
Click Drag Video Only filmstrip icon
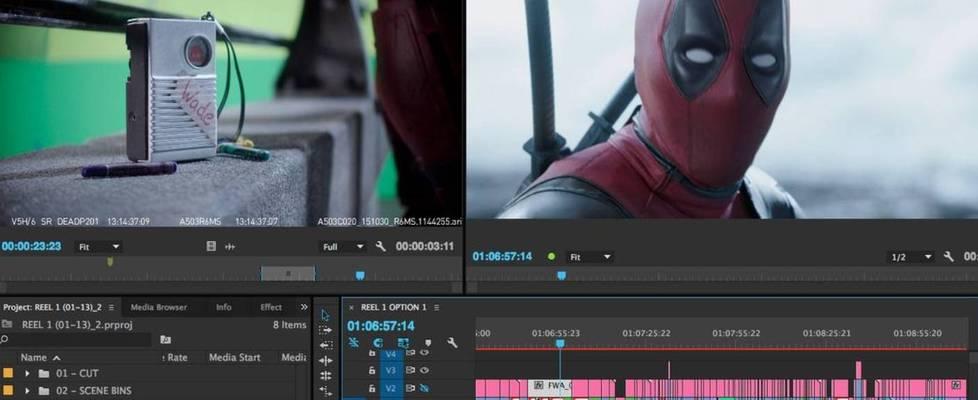[211, 246]
